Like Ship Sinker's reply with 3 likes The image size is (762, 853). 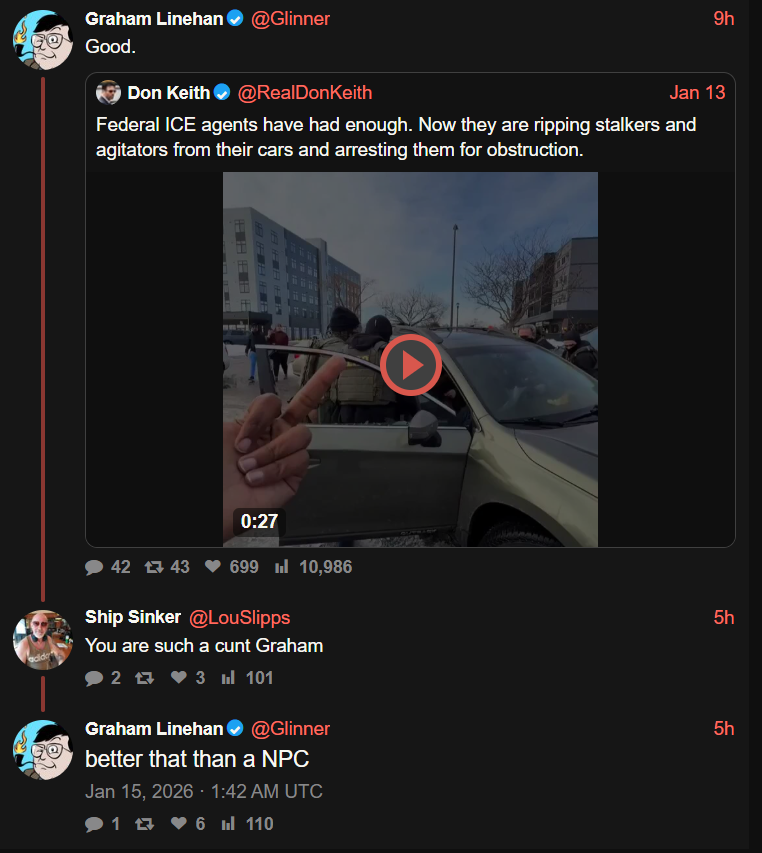pyautogui.click(x=178, y=678)
